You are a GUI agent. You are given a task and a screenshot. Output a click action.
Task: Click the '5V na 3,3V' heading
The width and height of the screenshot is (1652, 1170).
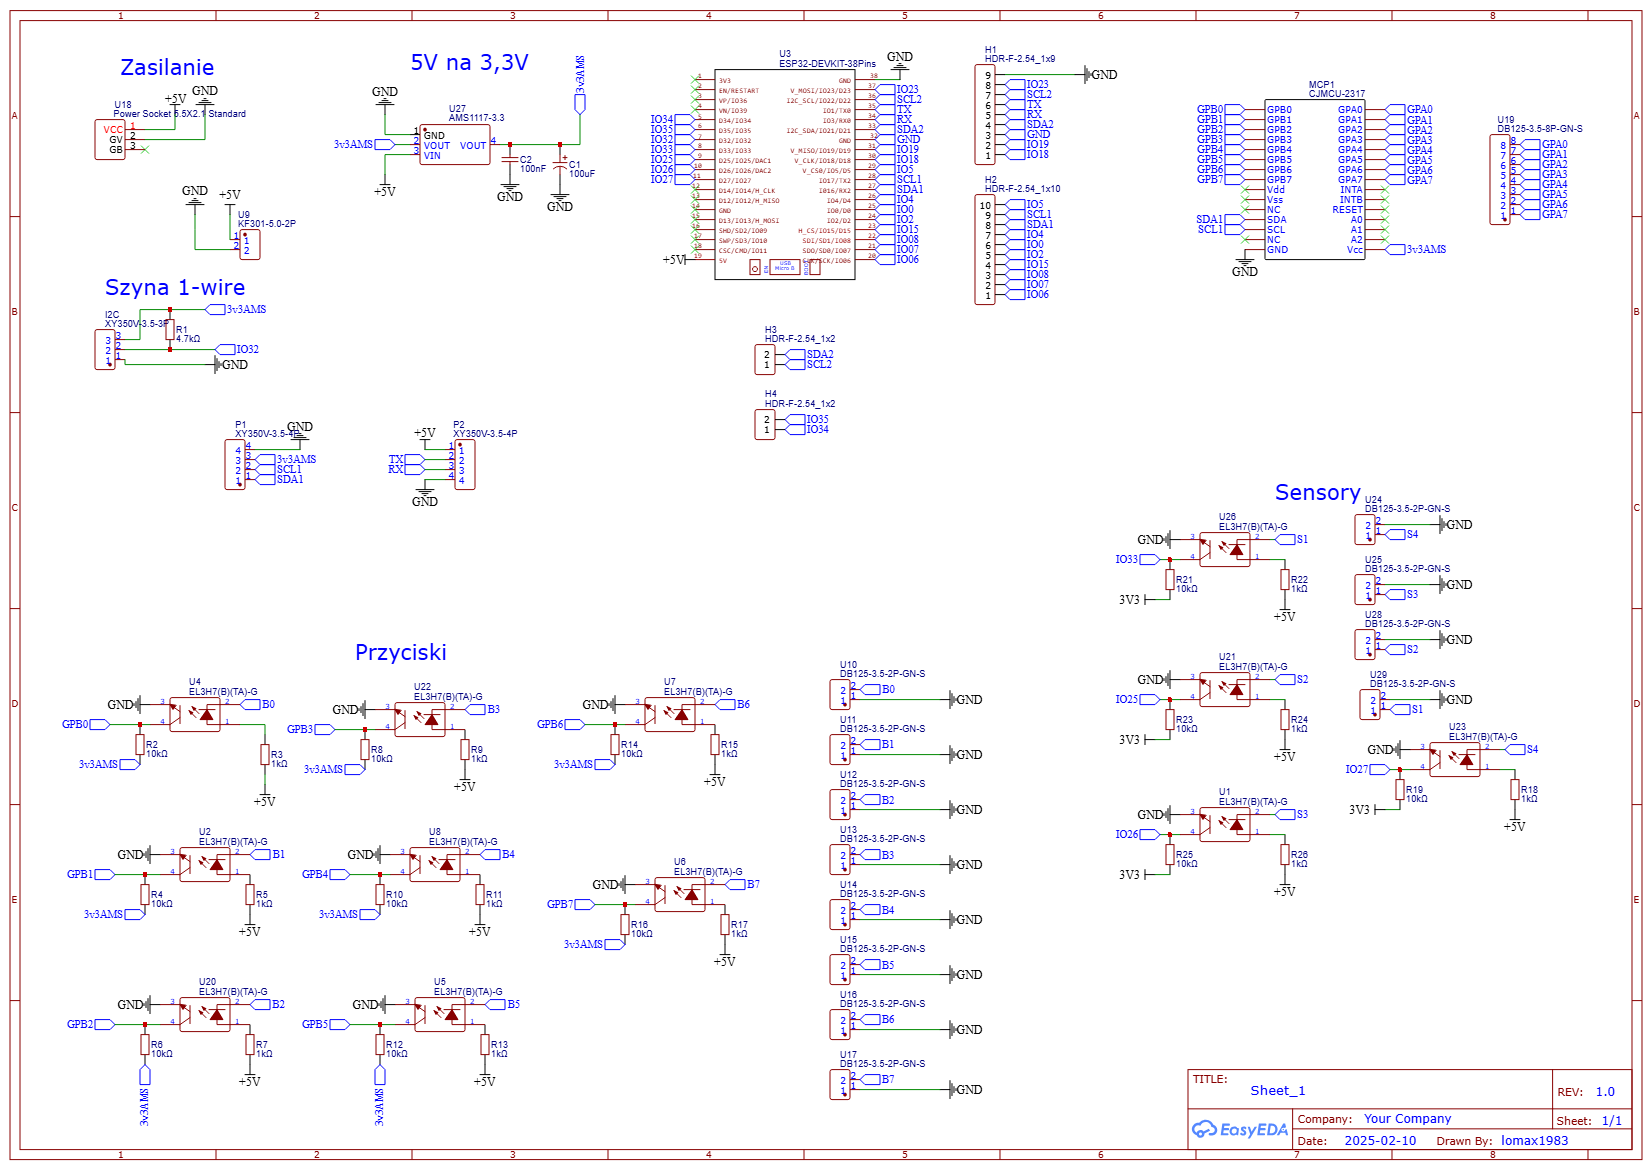click(x=469, y=62)
